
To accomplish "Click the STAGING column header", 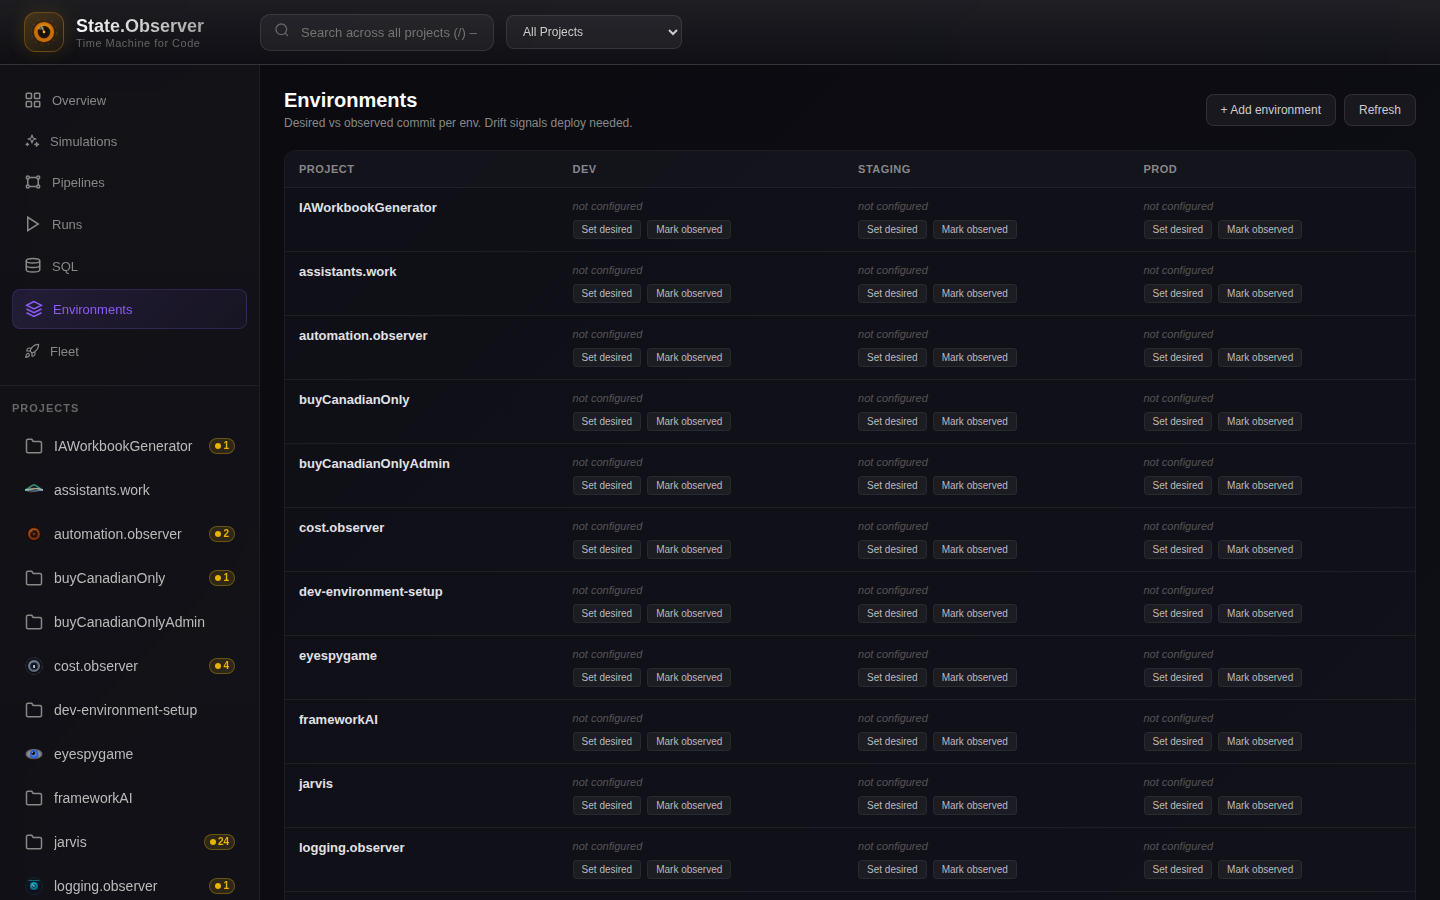I will tap(884, 169).
